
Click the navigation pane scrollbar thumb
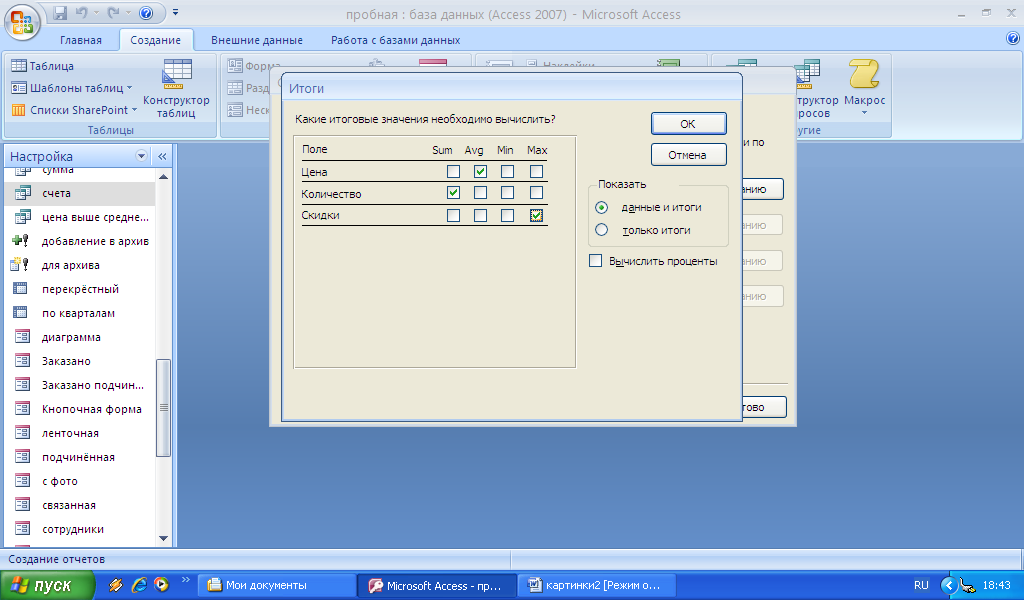point(163,407)
